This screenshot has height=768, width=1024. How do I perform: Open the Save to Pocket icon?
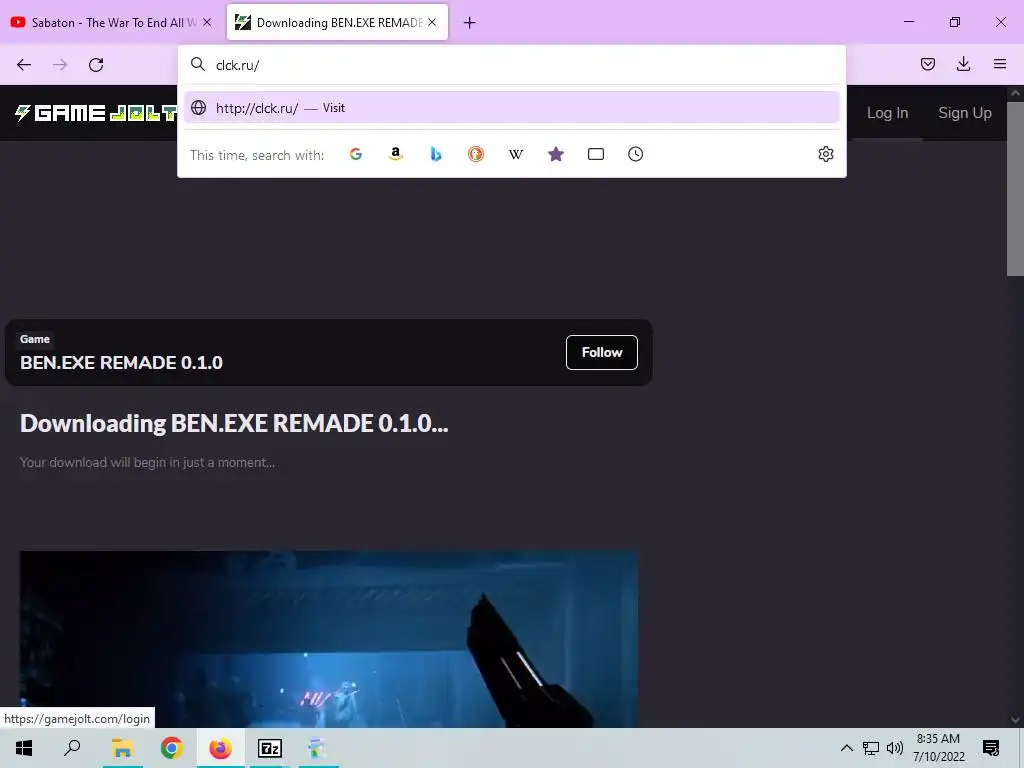tap(927, 64)
